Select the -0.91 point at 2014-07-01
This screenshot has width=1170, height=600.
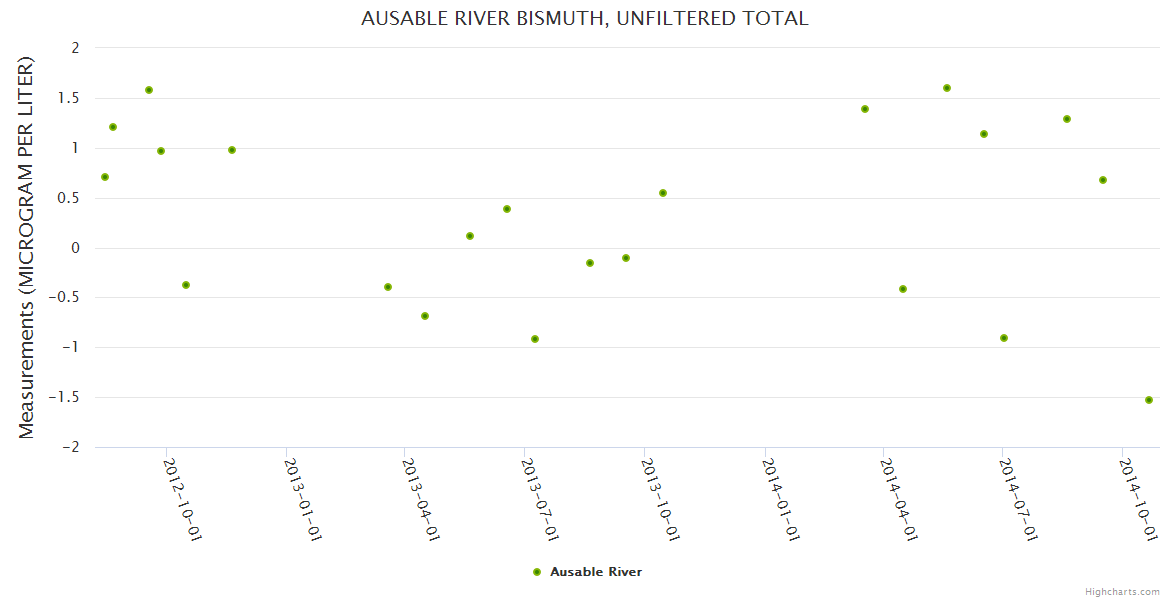(x=1004, y=338)
